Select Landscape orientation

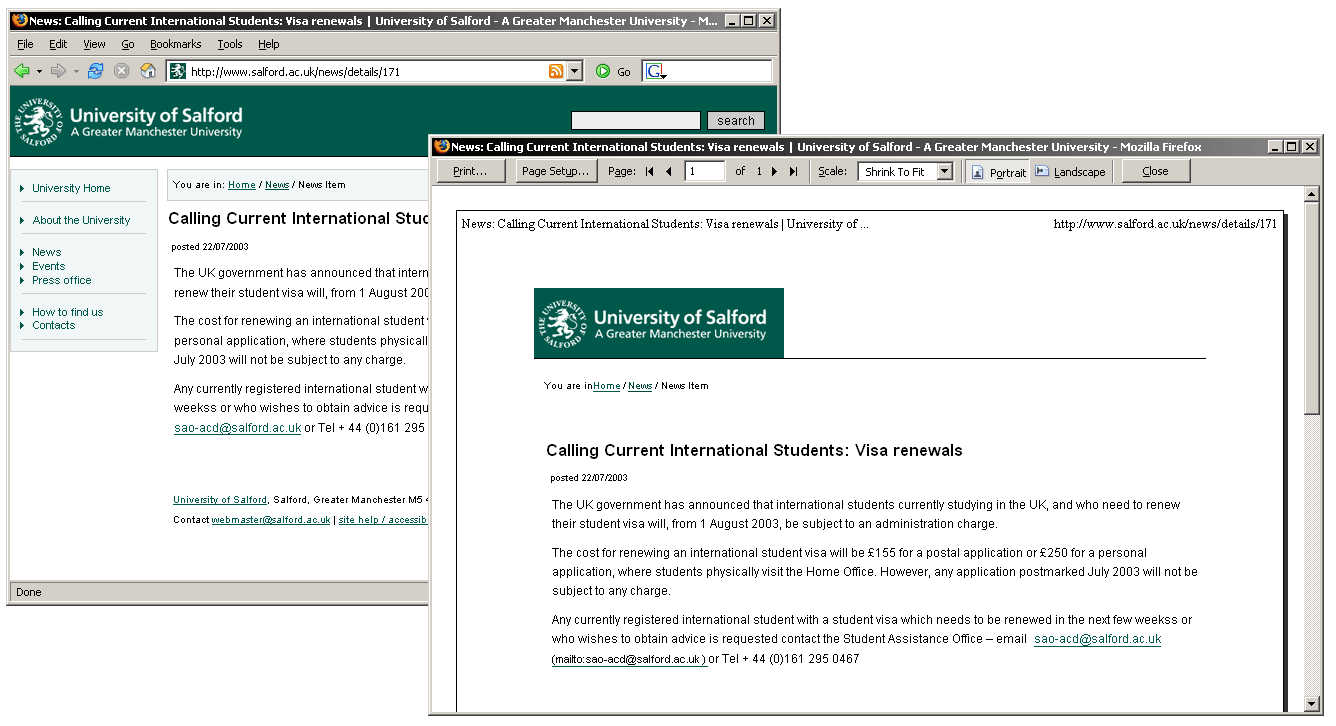pos(1071,172)
